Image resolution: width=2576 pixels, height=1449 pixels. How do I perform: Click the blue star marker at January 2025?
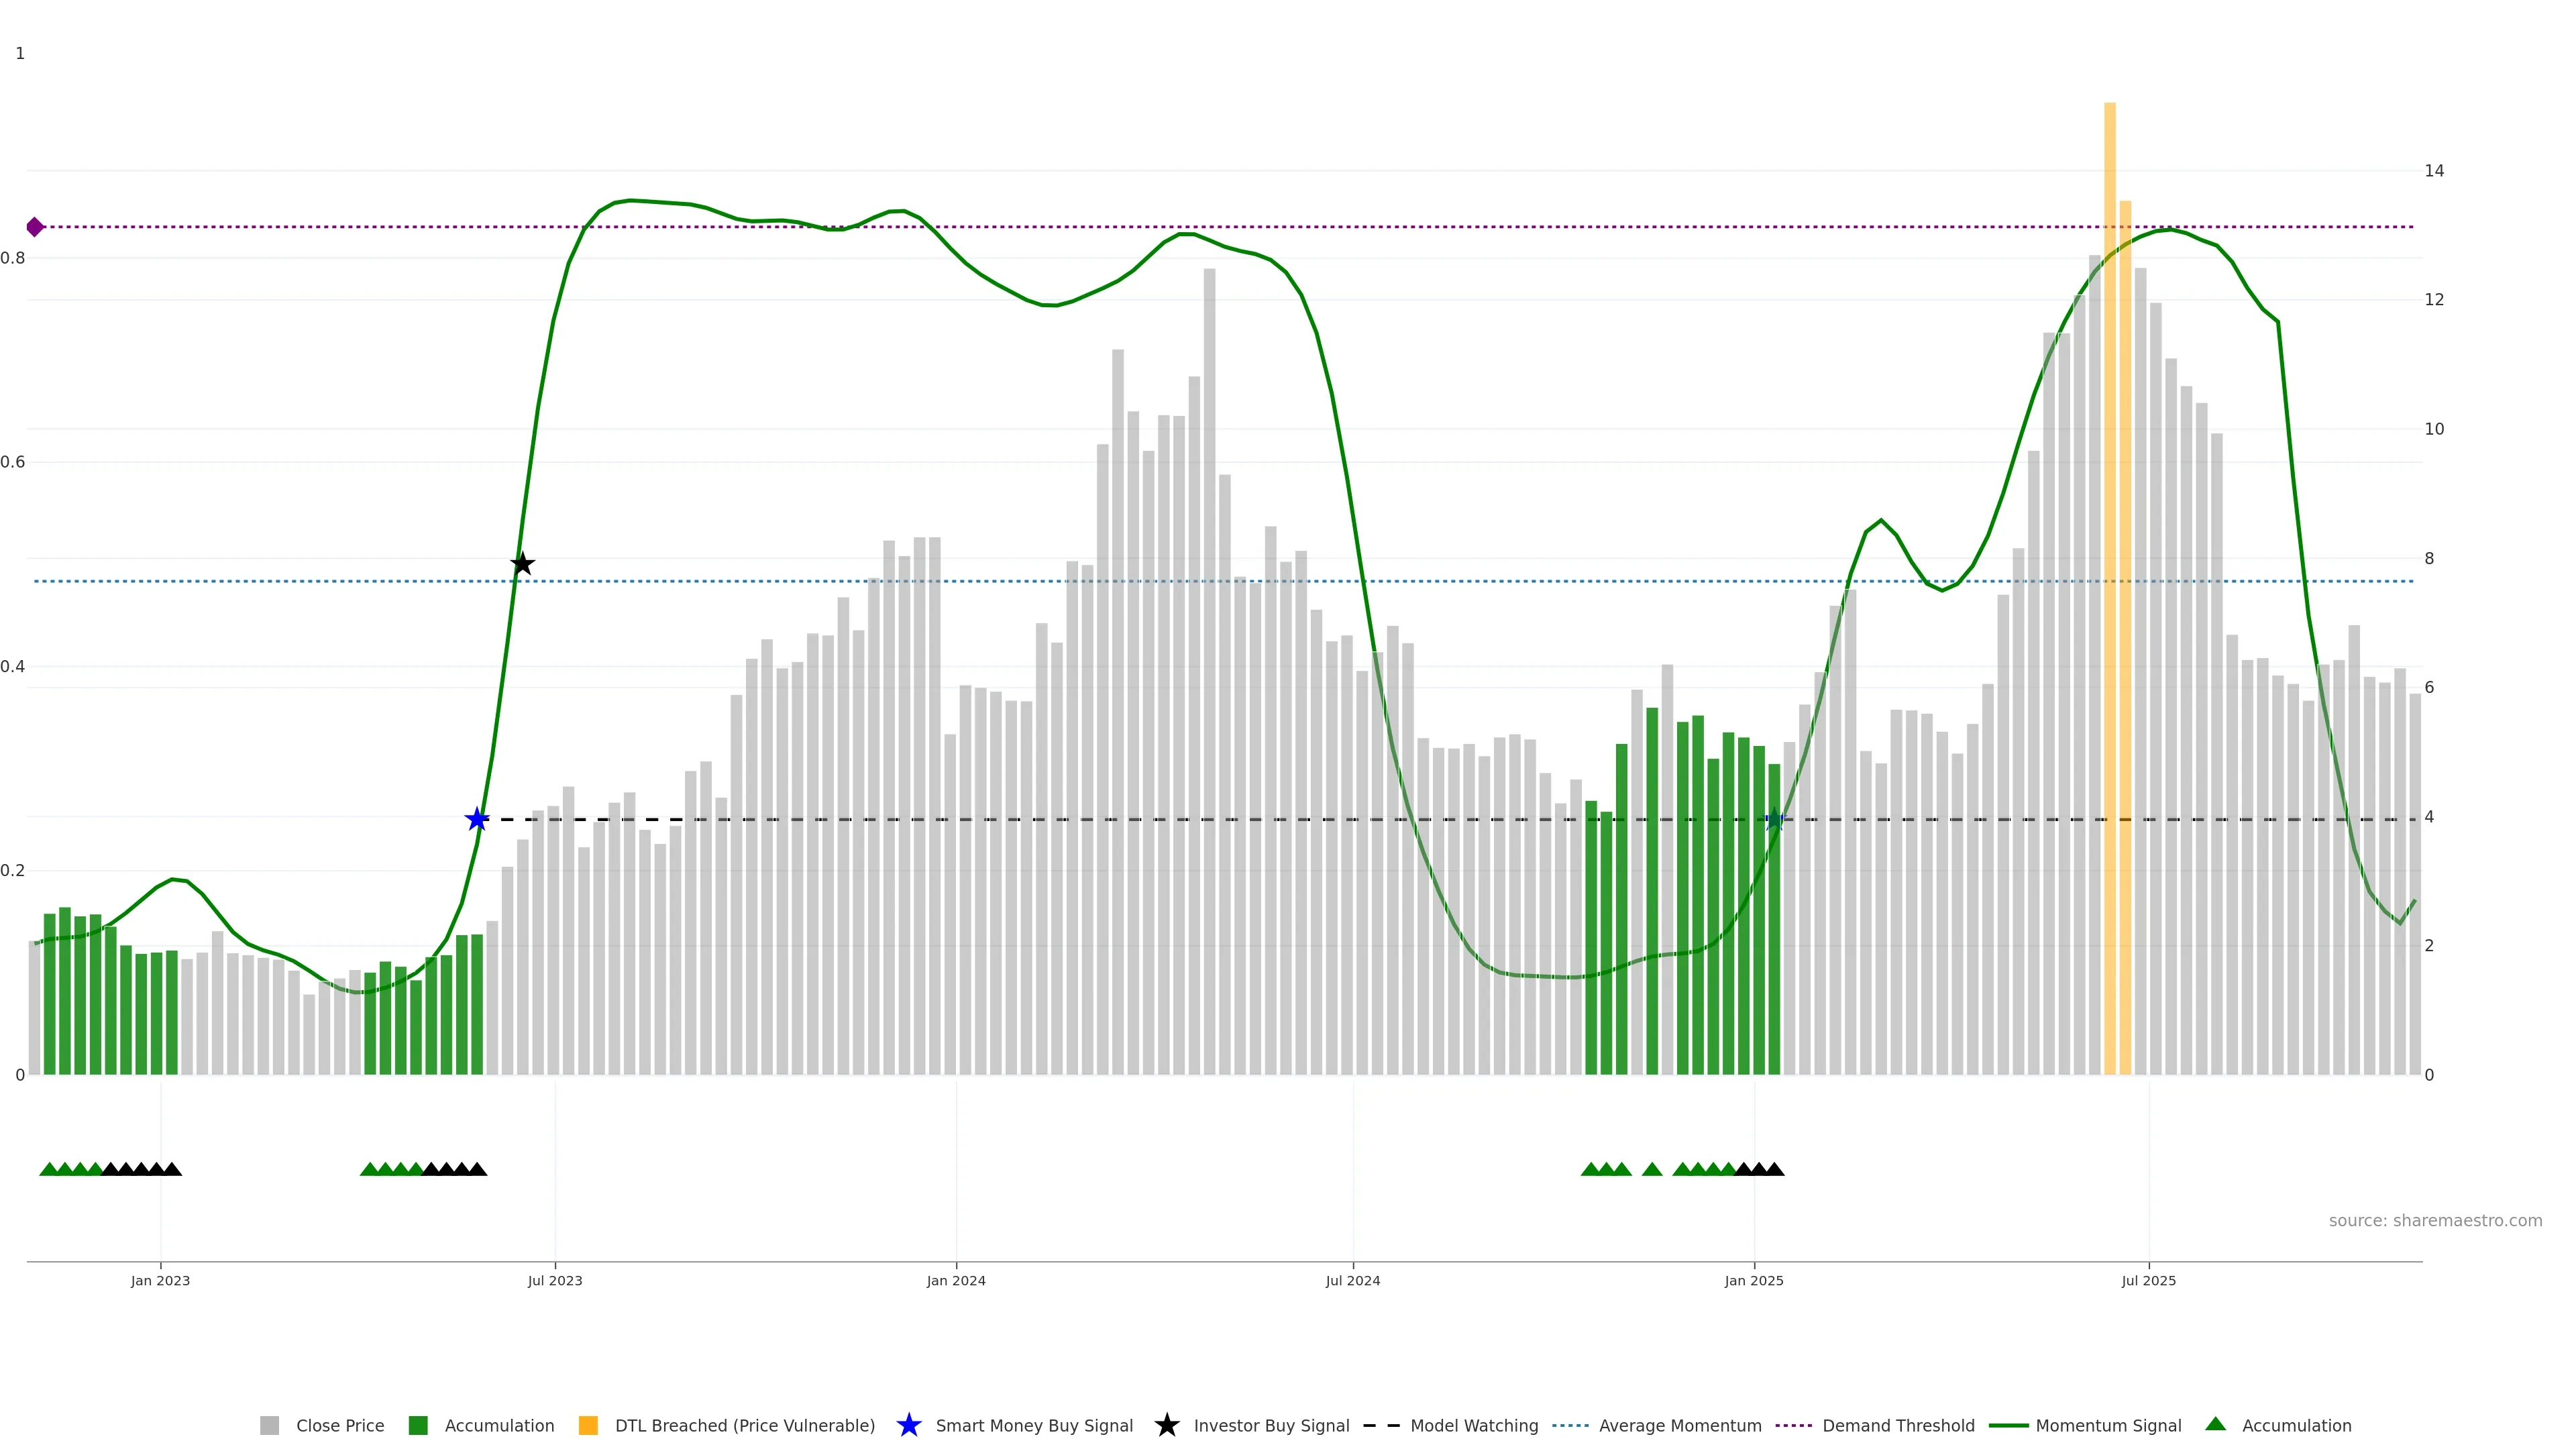[x=1774, y=820]
